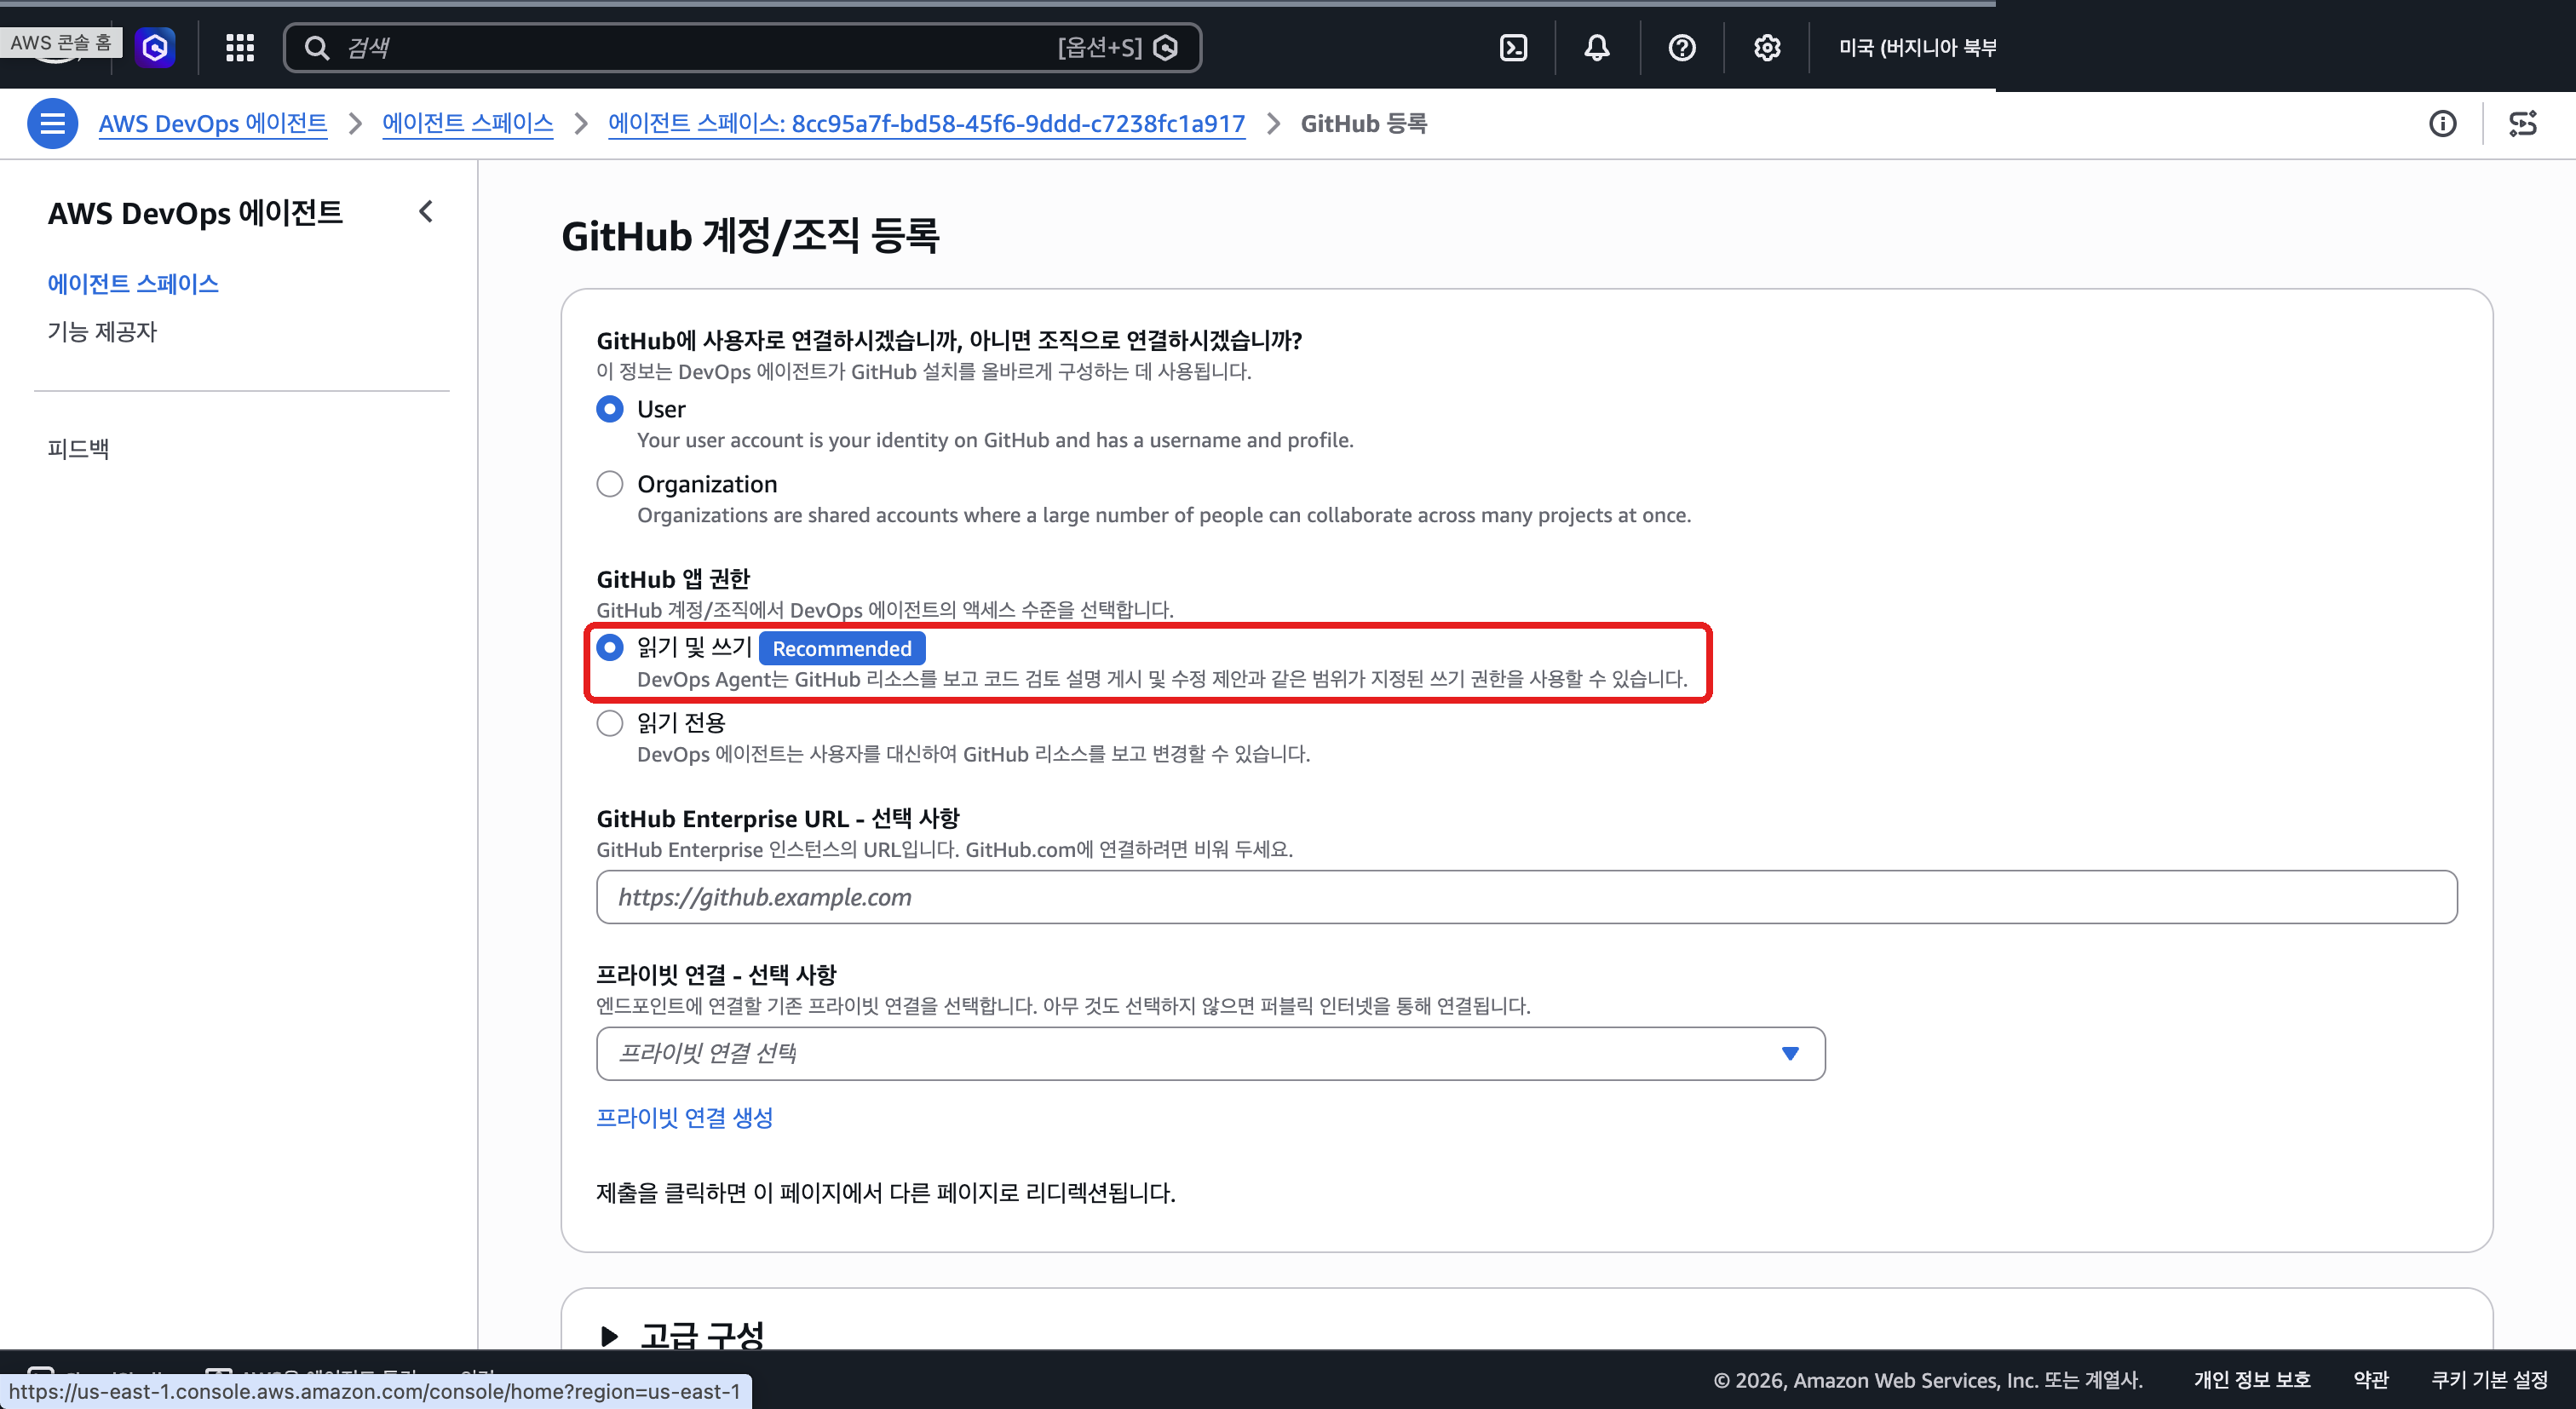Select the User radio option
The image size is (2576, 1409).
click(x=610, y=409)
